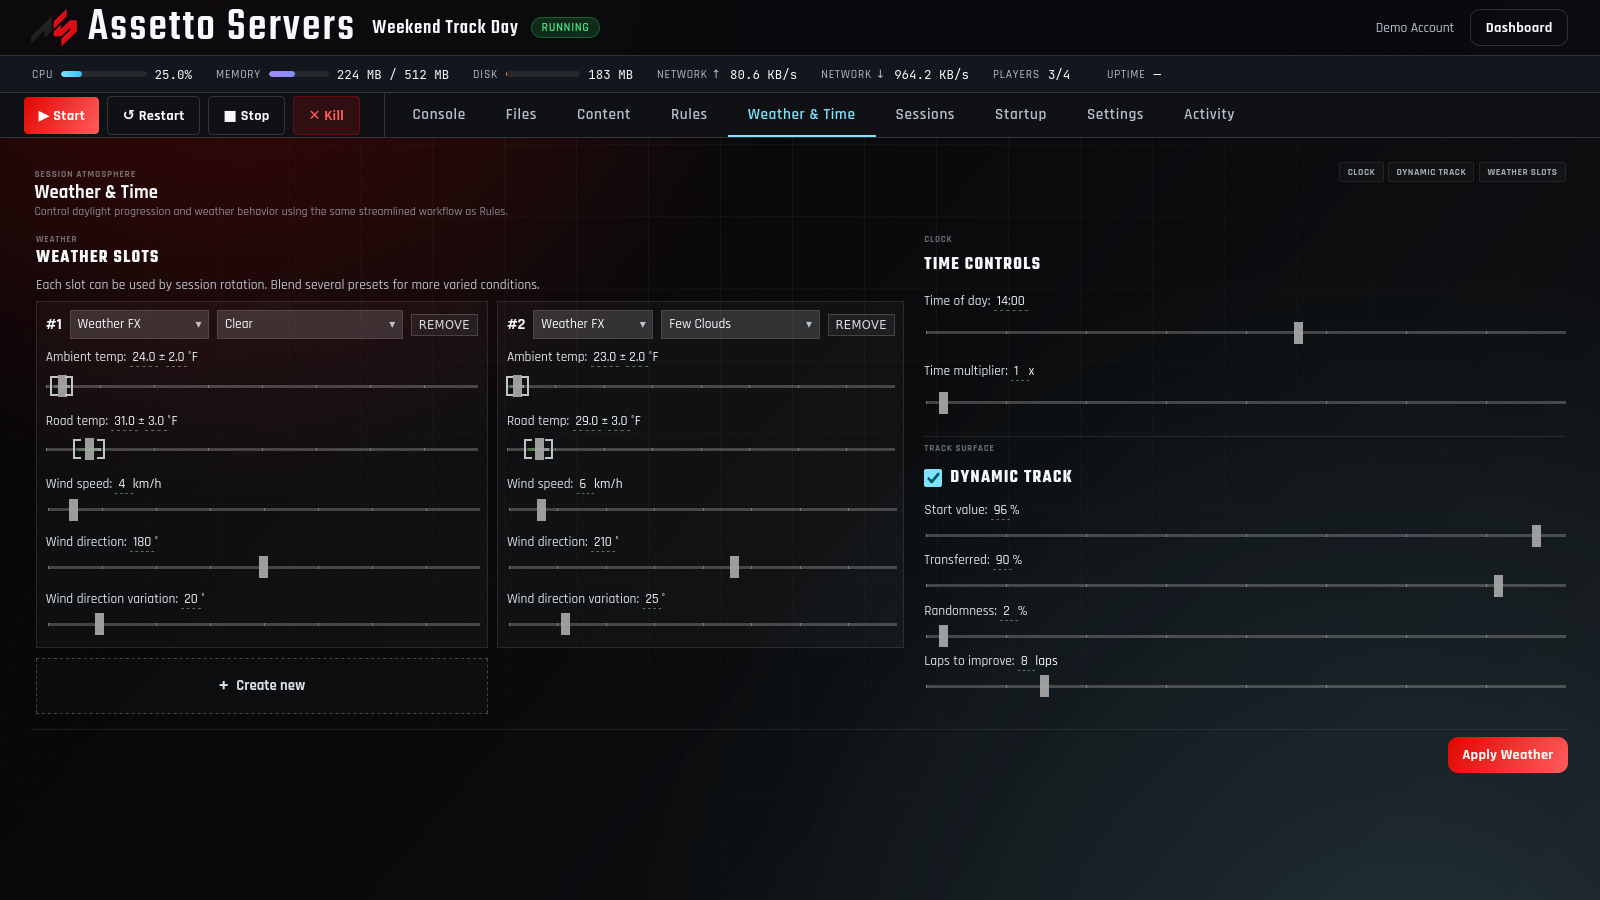Click slot #2 wind direction slider

(x=702, y=567)
